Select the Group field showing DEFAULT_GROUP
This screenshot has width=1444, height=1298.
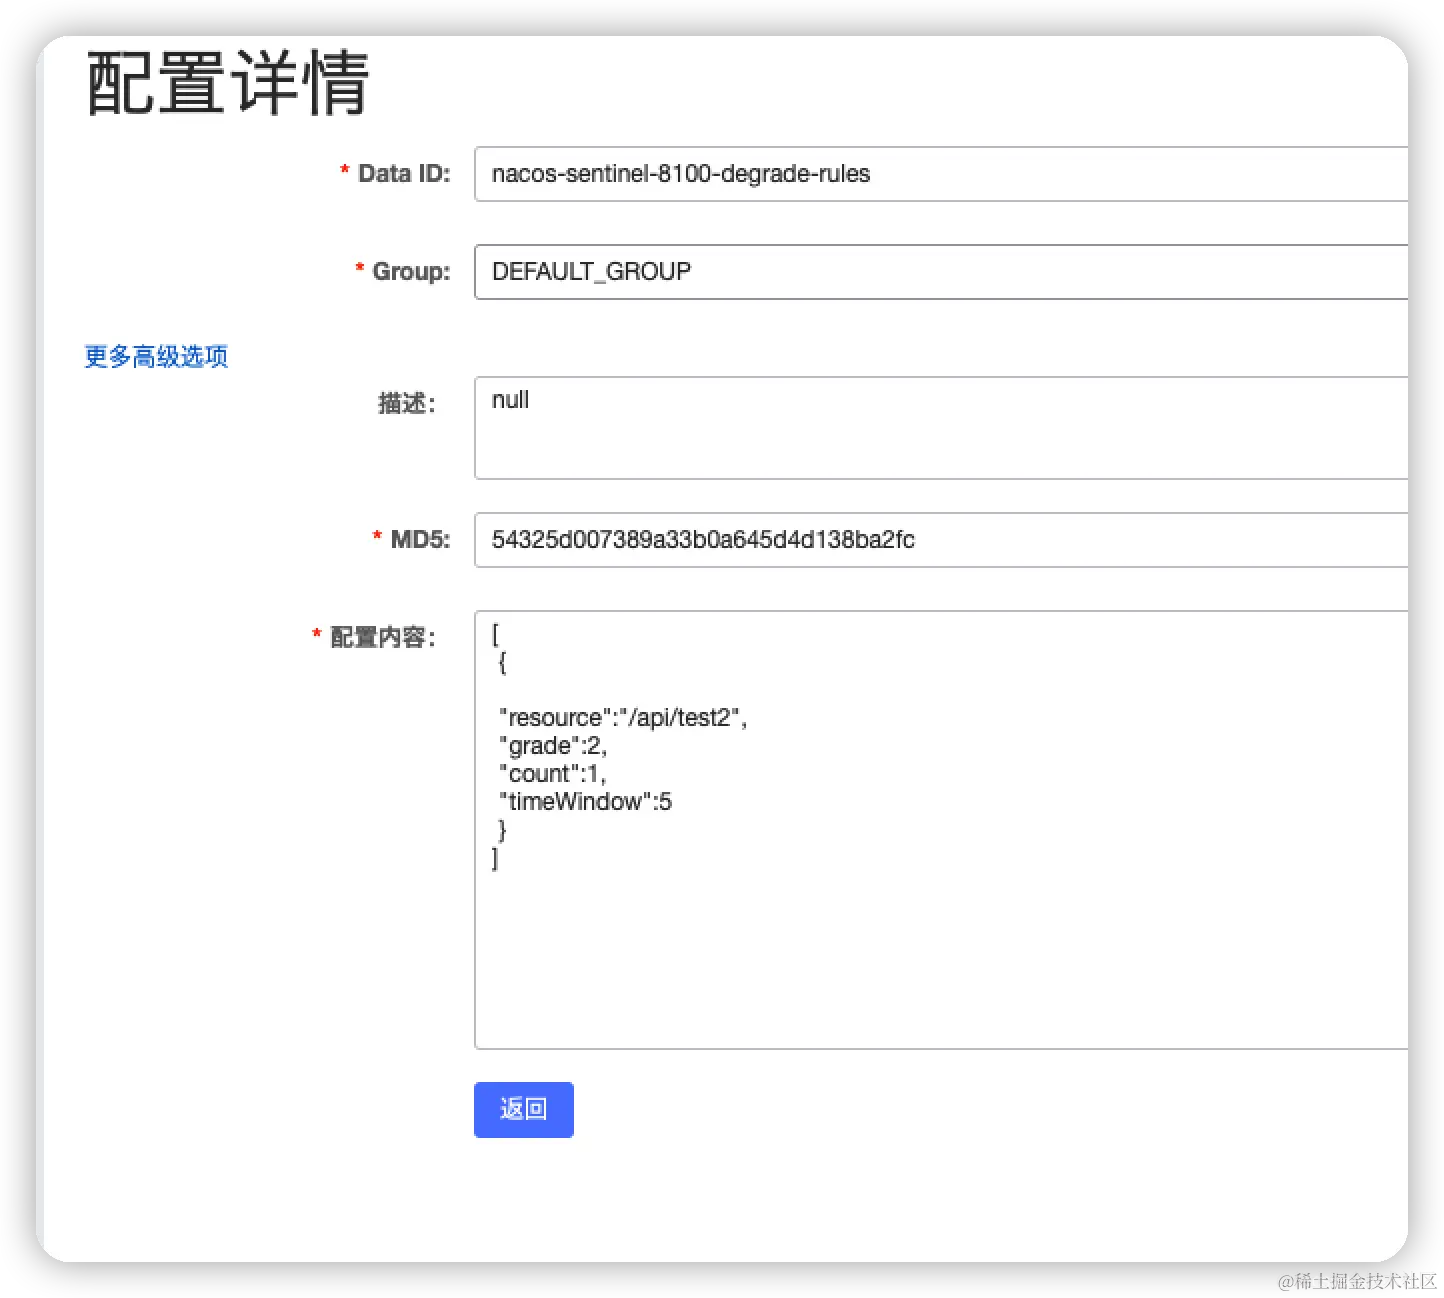[x=800, y=272]
